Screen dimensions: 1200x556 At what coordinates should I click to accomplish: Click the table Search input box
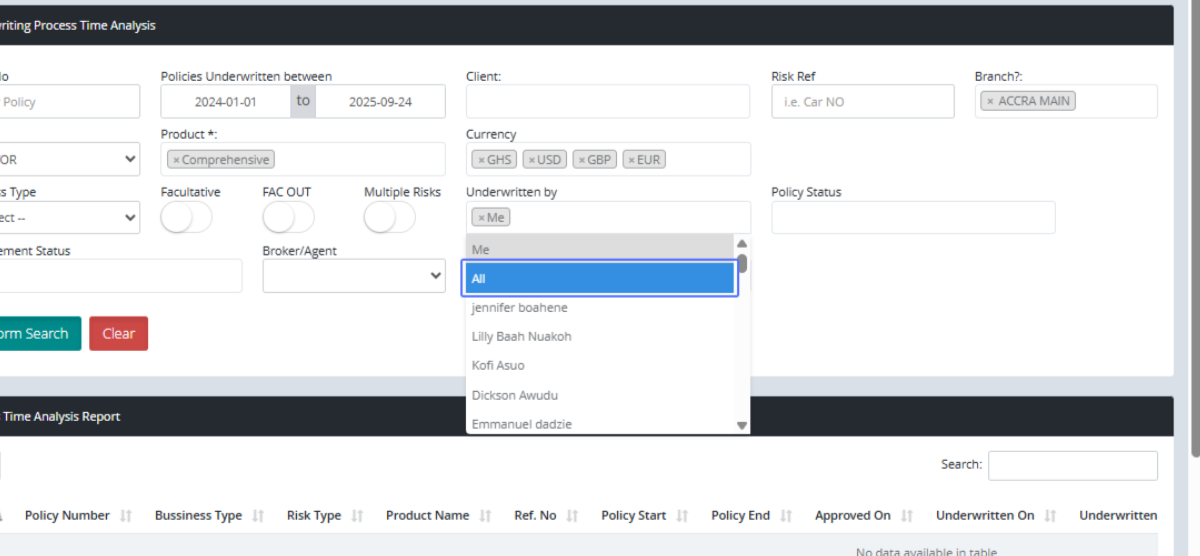pyautogui.click(x=1072, y=465)
